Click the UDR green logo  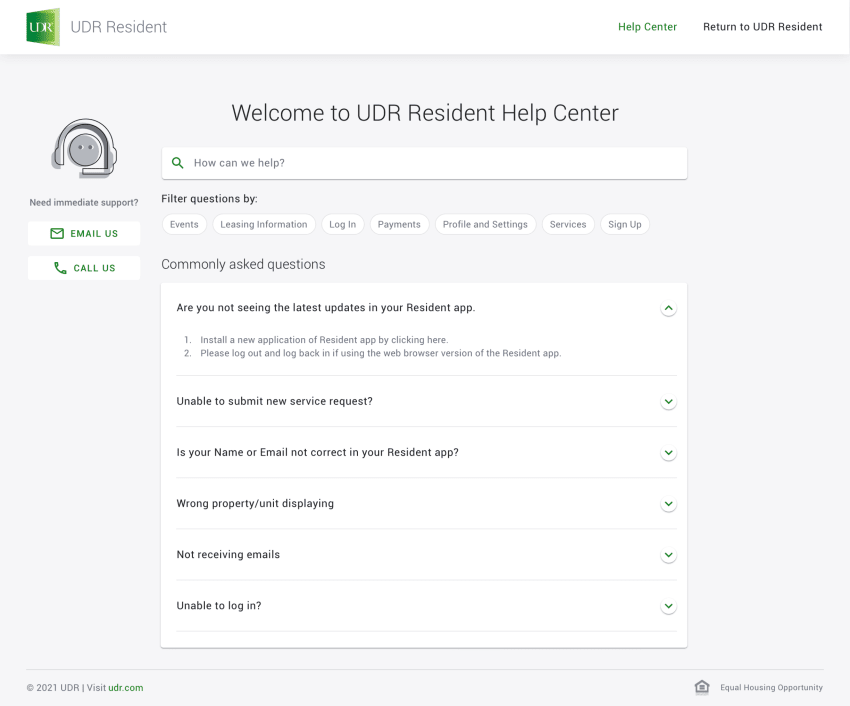point(43,27)
